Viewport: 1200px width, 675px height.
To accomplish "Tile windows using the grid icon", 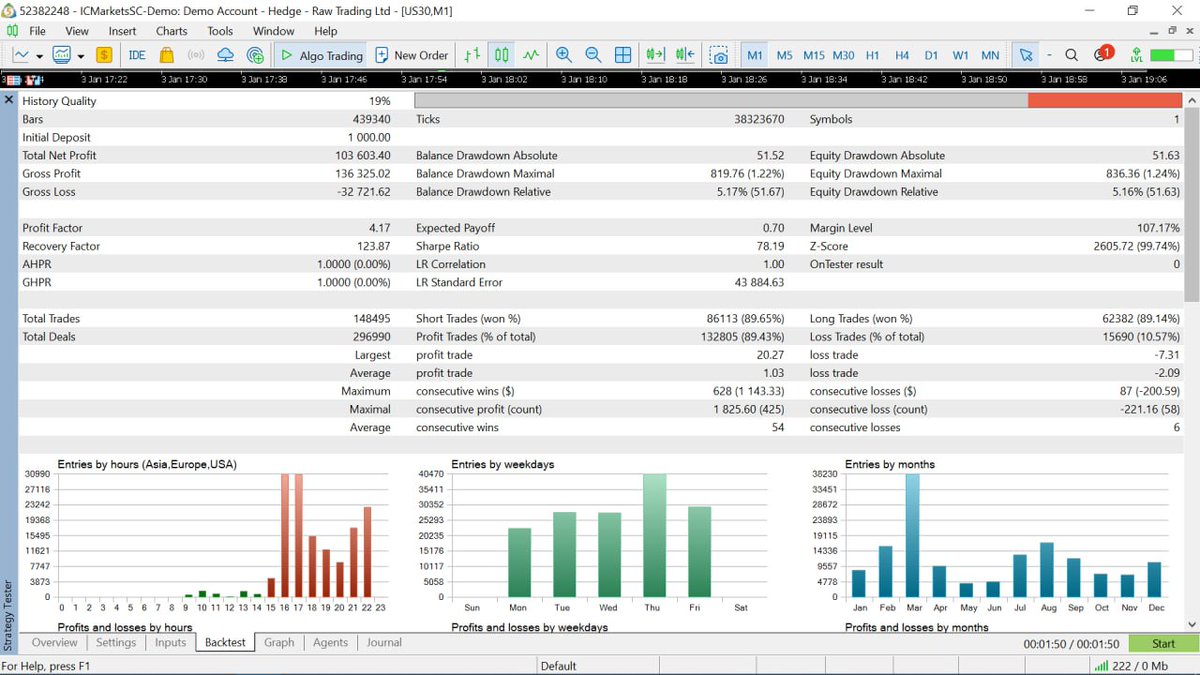I will (623, 55).
